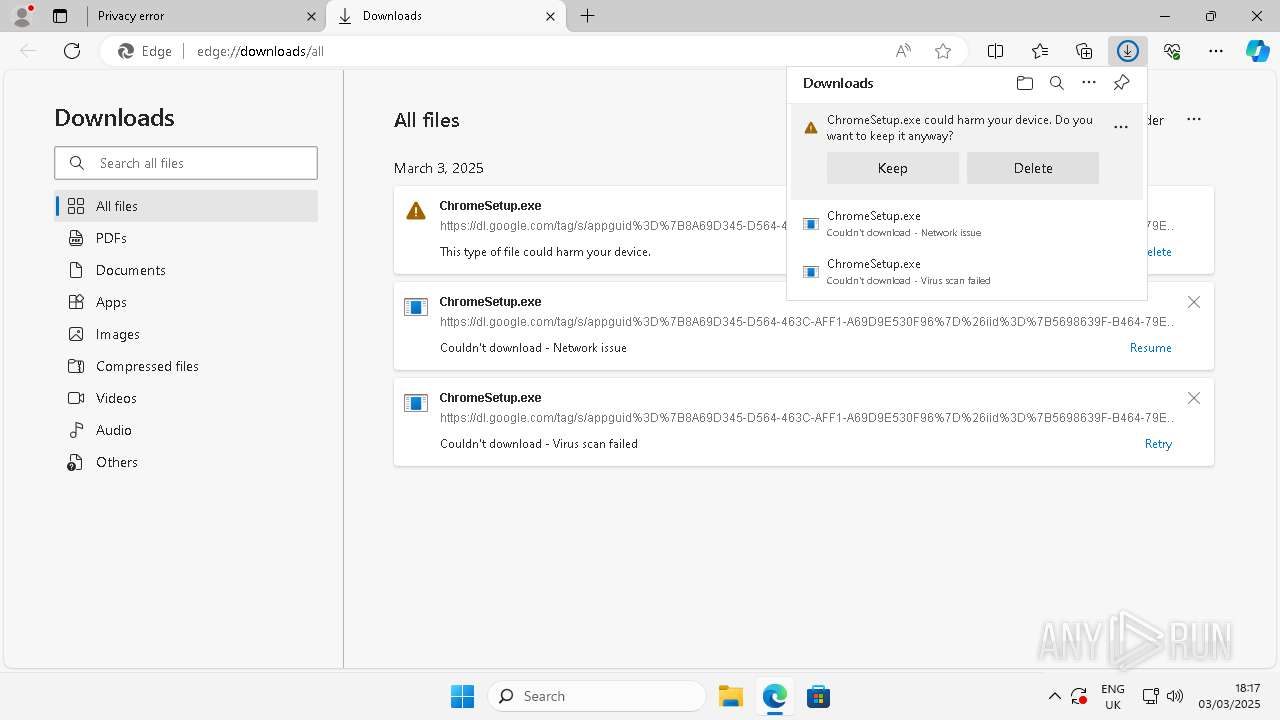Click the Delete button in flyout
The width and height of the screenshot is (1280, 720).
[1033, 168]
